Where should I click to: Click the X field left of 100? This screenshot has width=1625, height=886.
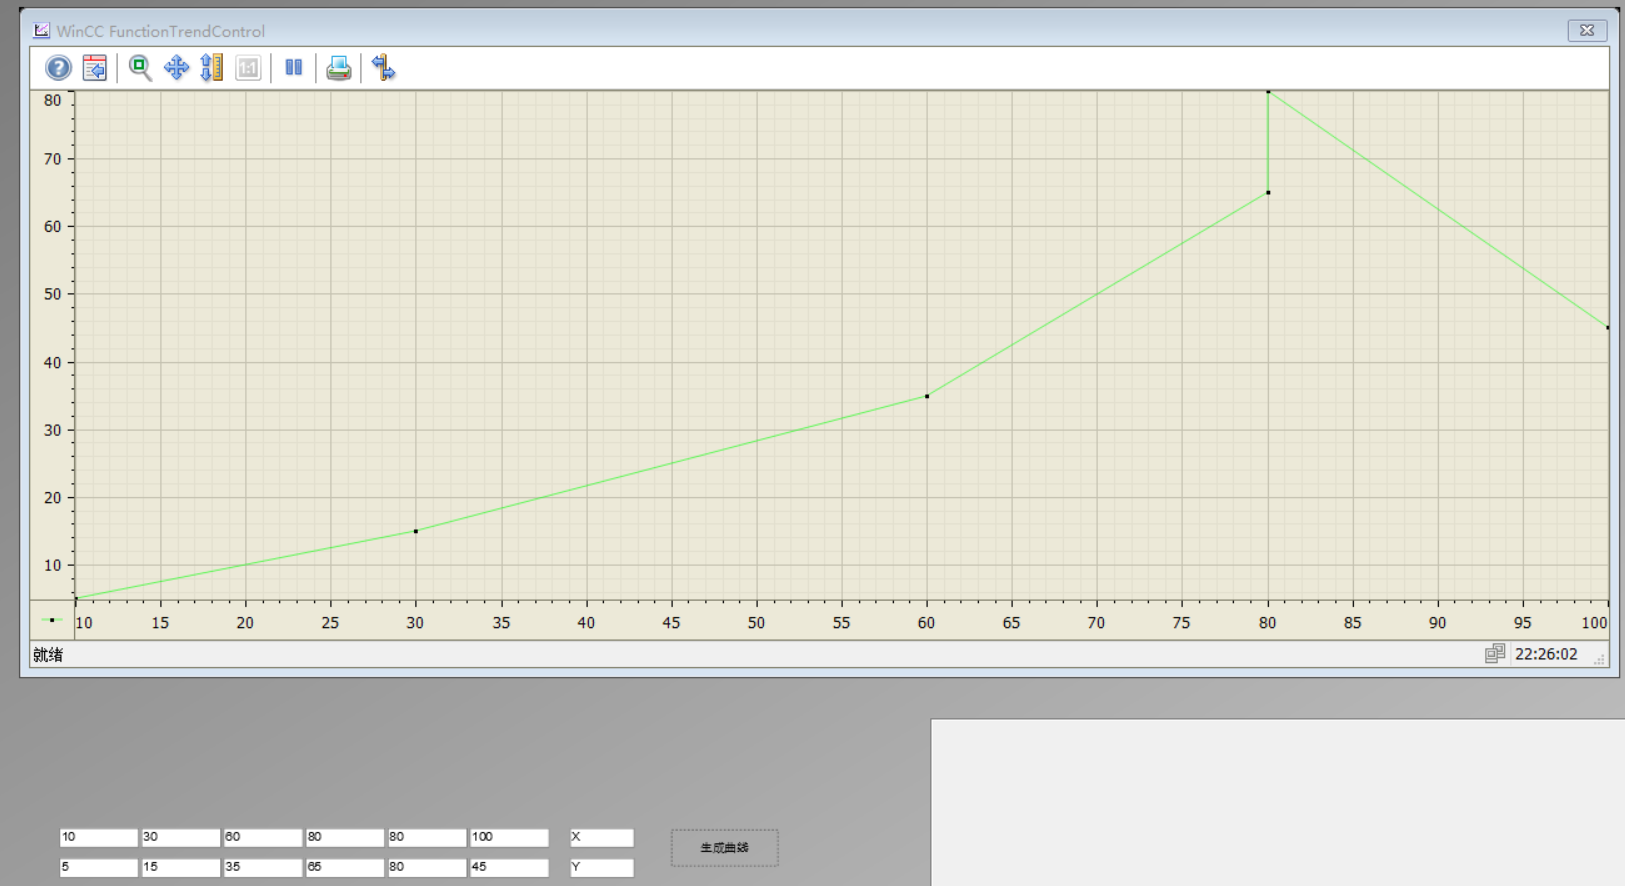426,837
